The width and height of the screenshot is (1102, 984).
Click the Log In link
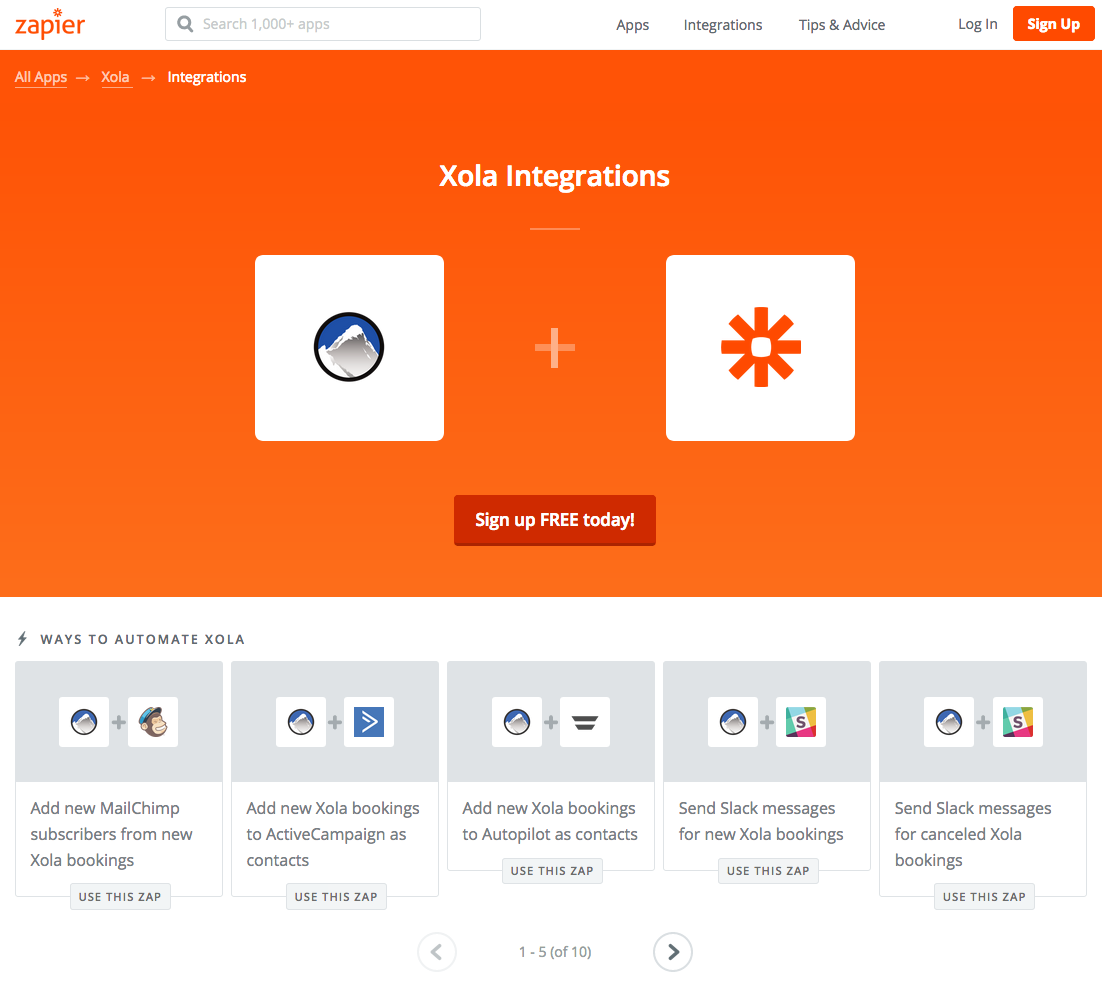pyautogui.click(x=978, y=24)
